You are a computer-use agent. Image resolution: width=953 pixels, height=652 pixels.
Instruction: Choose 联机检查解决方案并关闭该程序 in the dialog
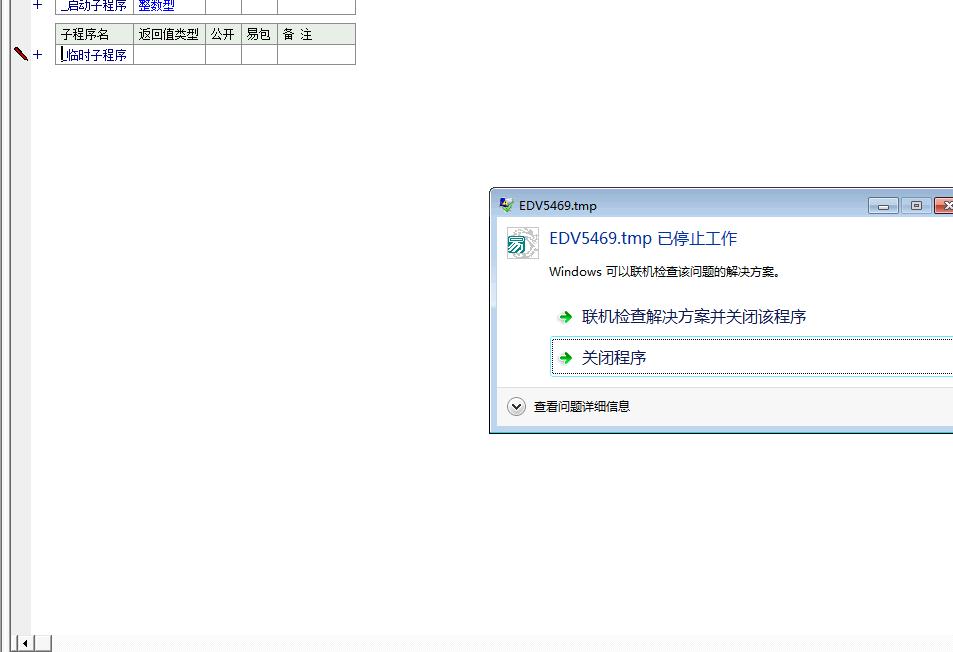pos(693,317)
